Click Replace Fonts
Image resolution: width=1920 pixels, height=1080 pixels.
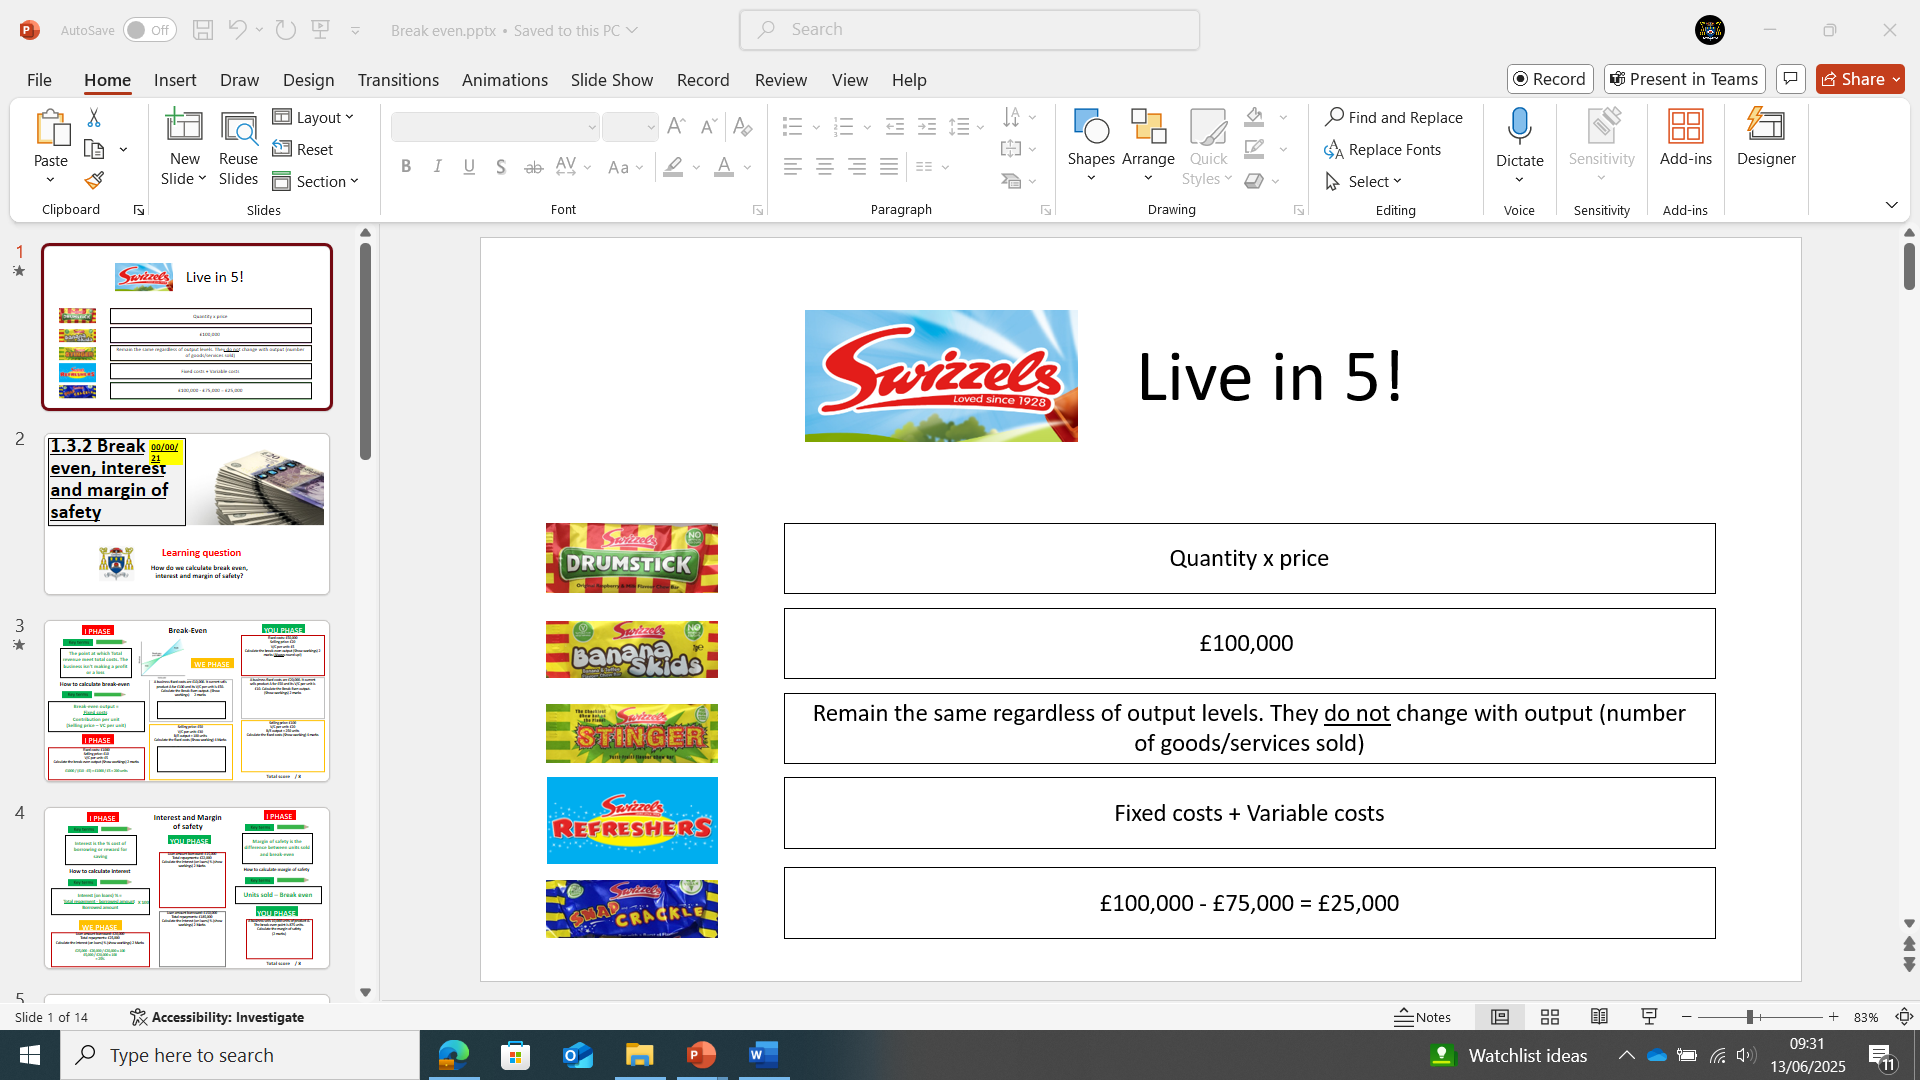coord(1383,150)
